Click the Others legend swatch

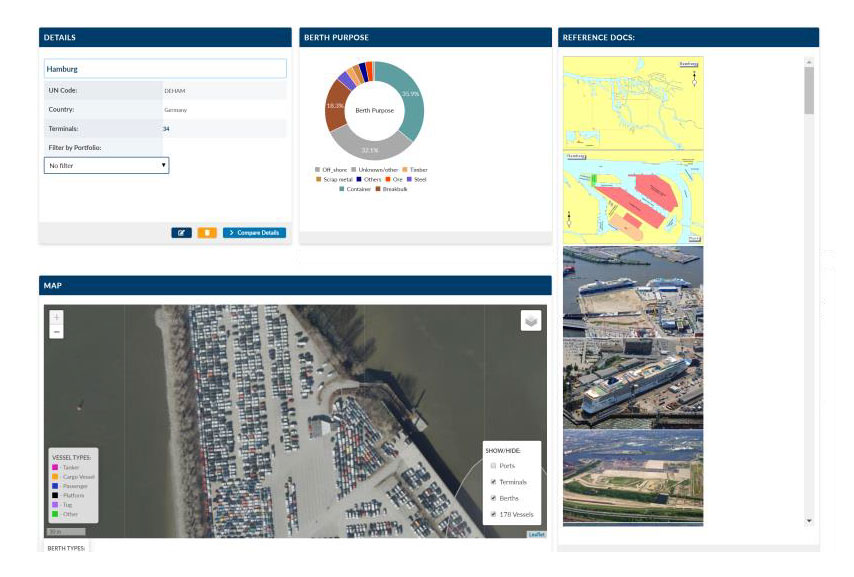(x=359, y=179)
